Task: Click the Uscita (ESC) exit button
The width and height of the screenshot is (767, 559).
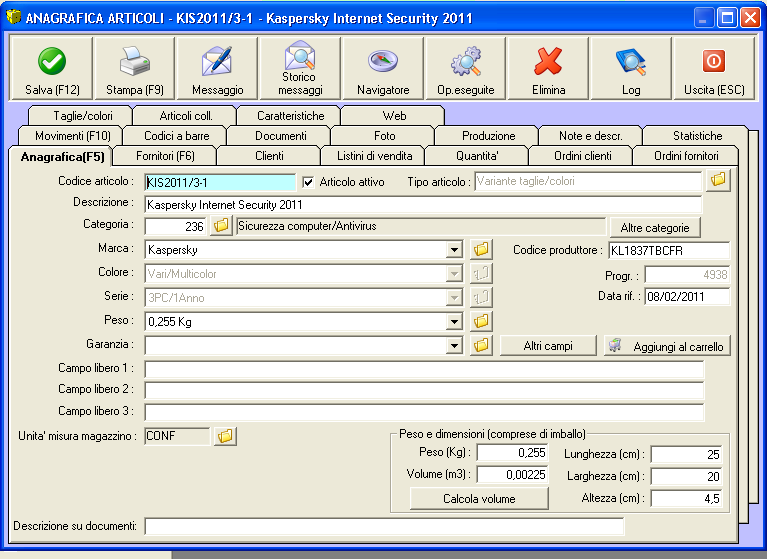Action: click(x=714, y=68)
